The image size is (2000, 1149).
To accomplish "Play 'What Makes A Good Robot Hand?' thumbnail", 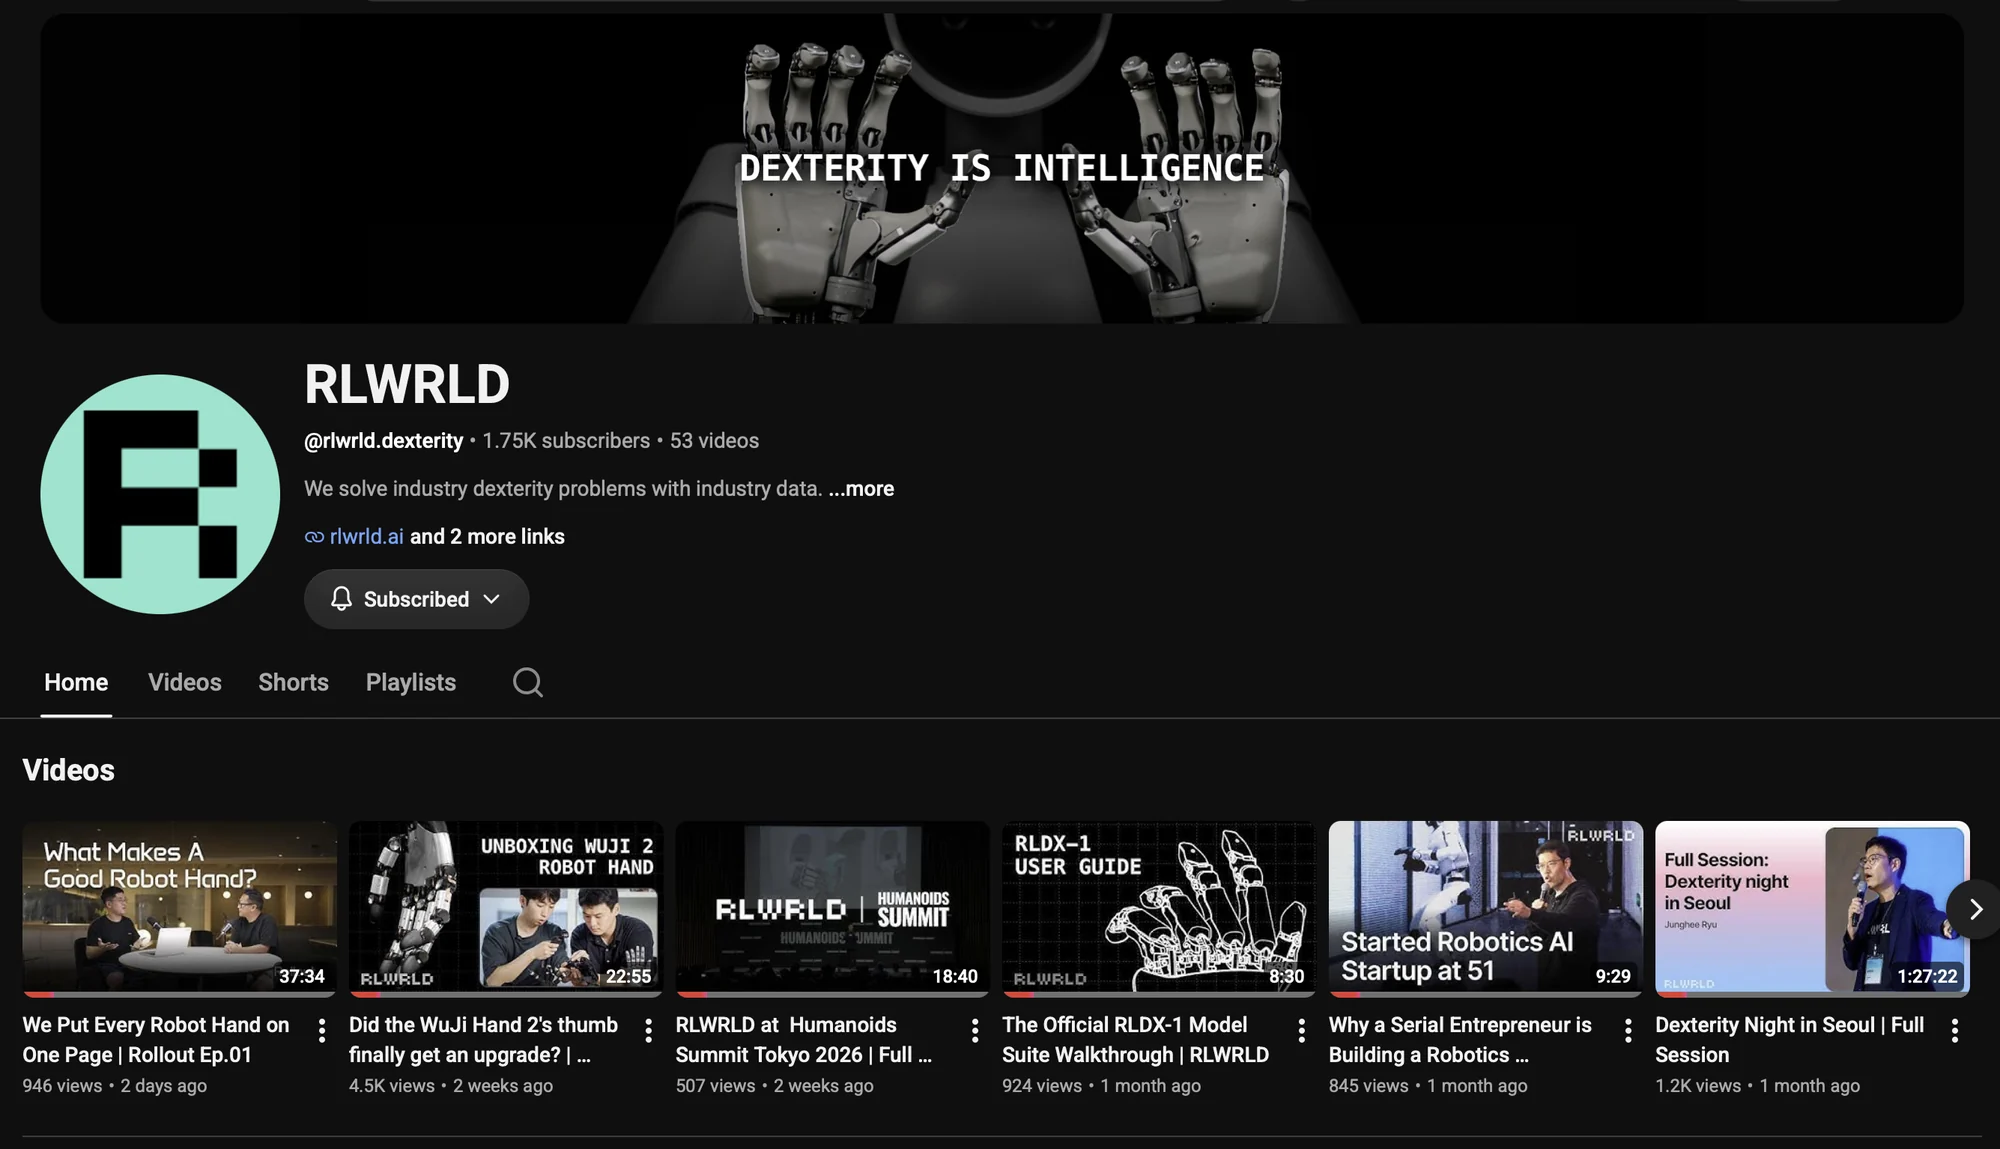I will 179,908.
